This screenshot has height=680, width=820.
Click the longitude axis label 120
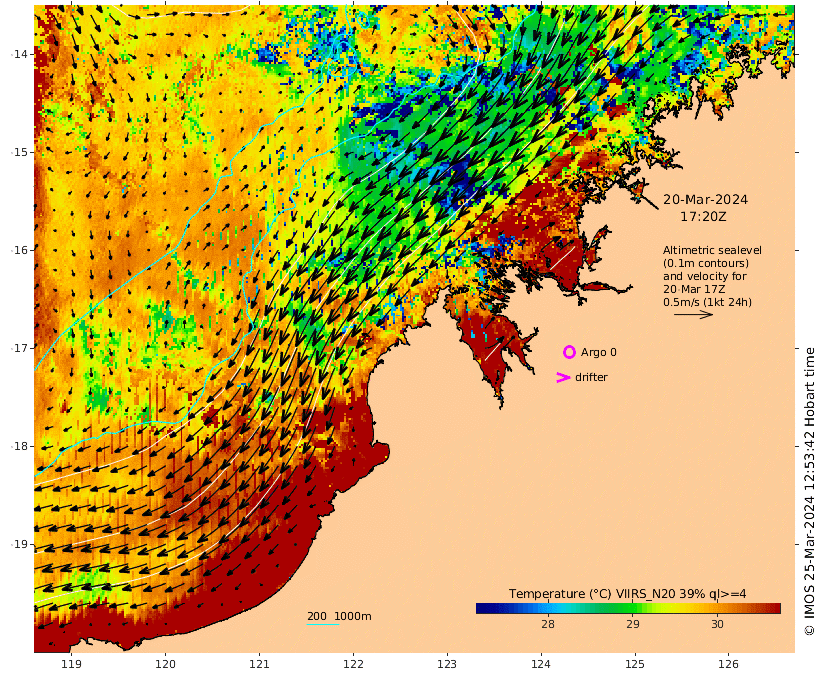pos(165,664)
